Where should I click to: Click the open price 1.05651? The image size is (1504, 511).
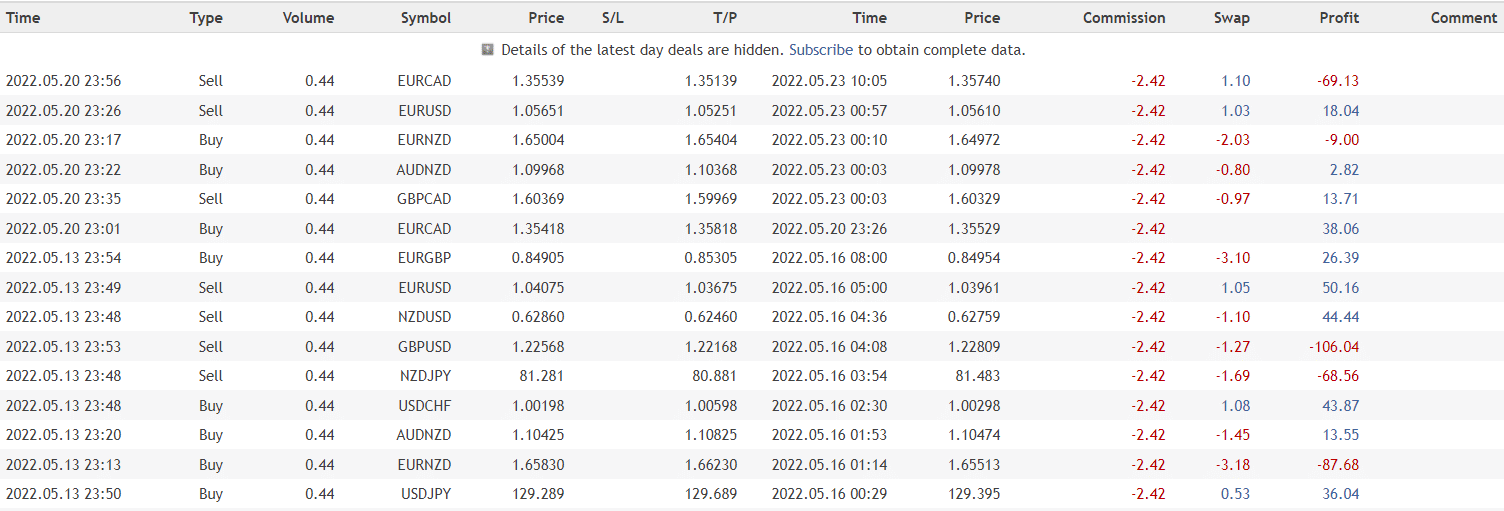click(538, 111)
